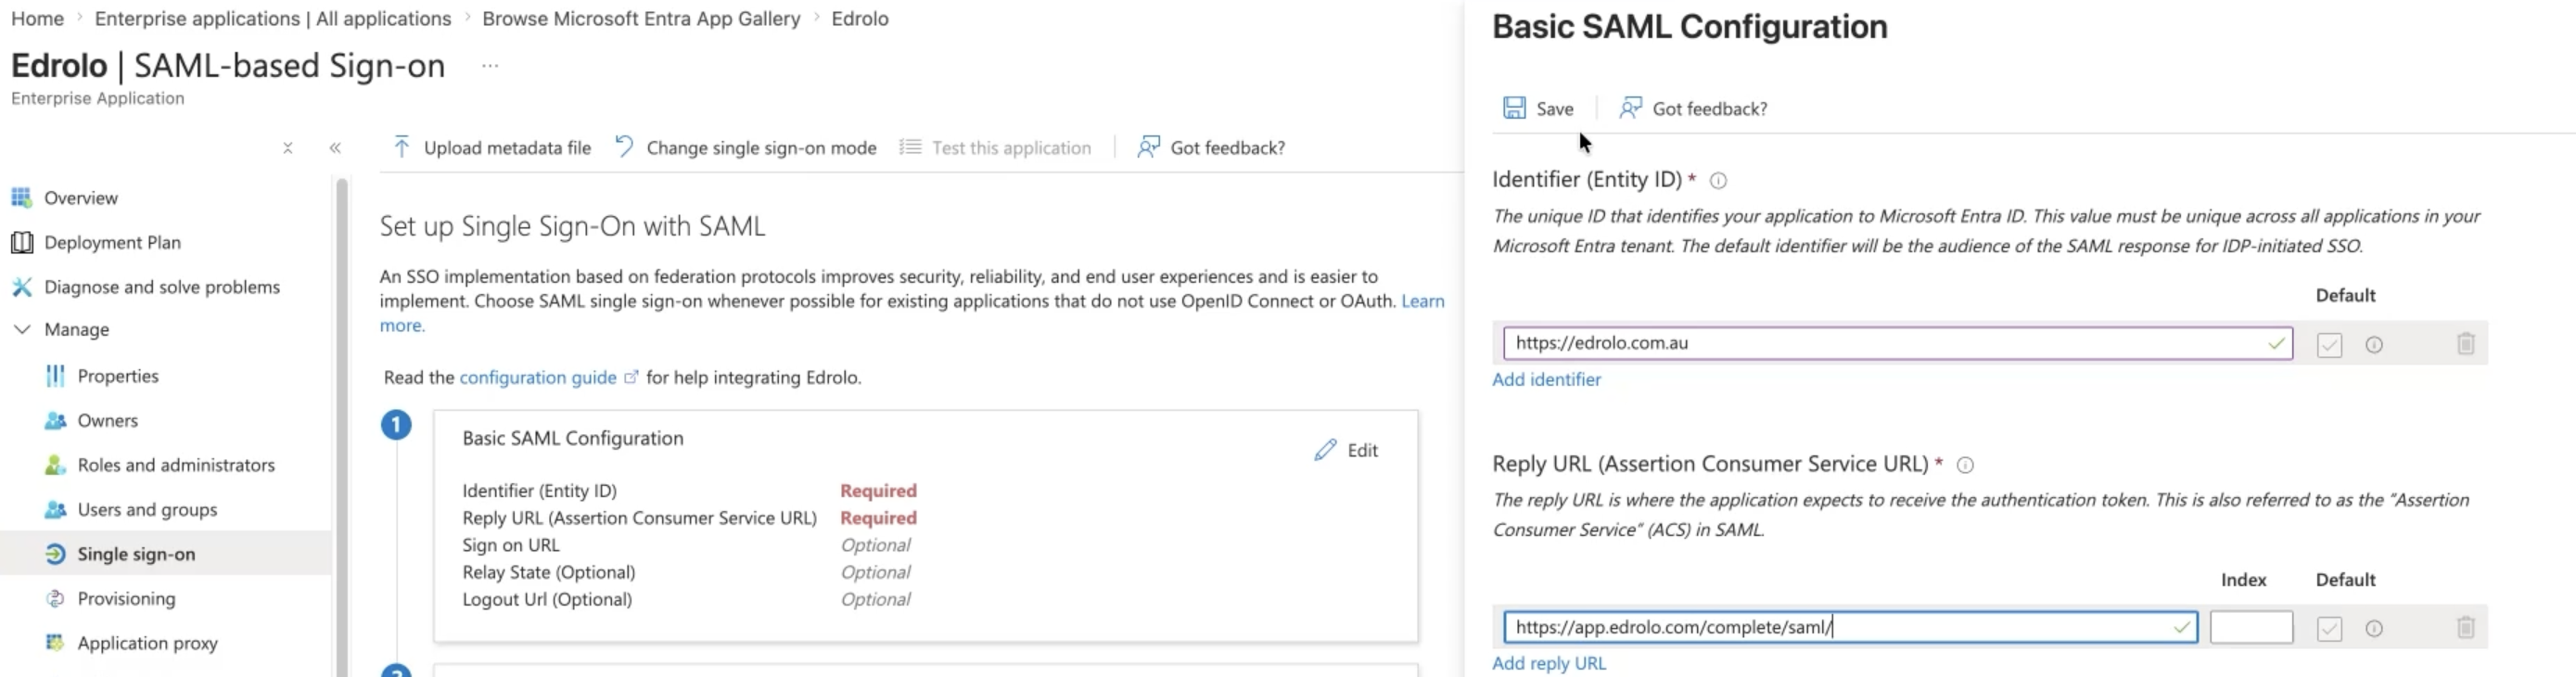Delete the https://edrolo.com.au identifier row
Image resolution: width=2576 pixels, height=677 pixels.
tap(2465, 344)
